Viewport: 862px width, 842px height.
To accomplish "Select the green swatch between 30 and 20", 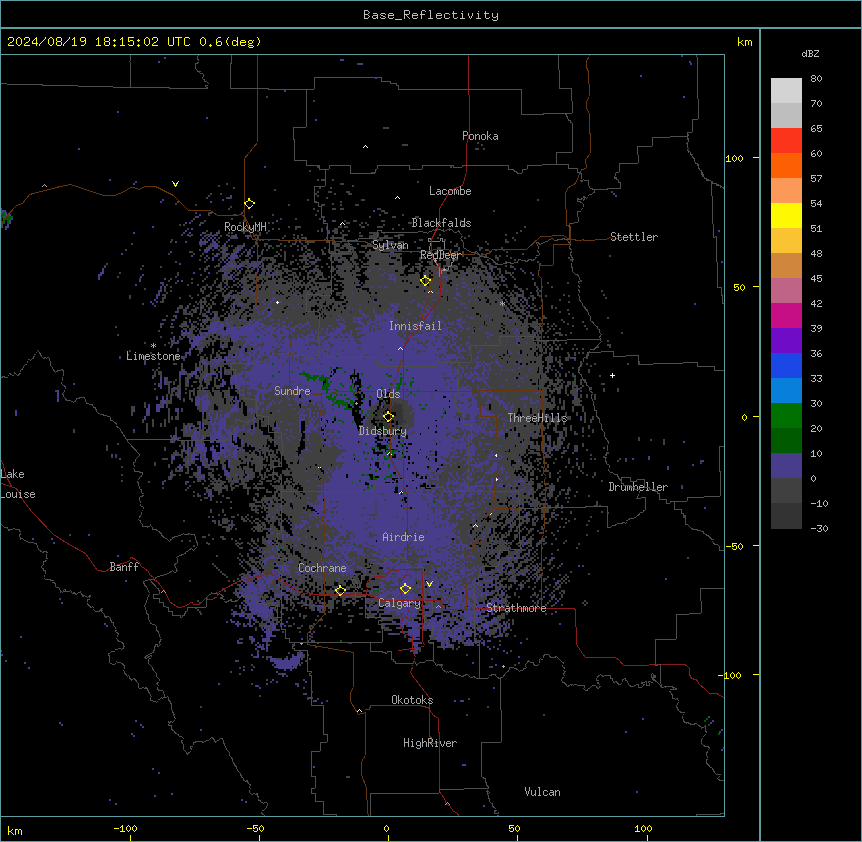I will 786,416.
